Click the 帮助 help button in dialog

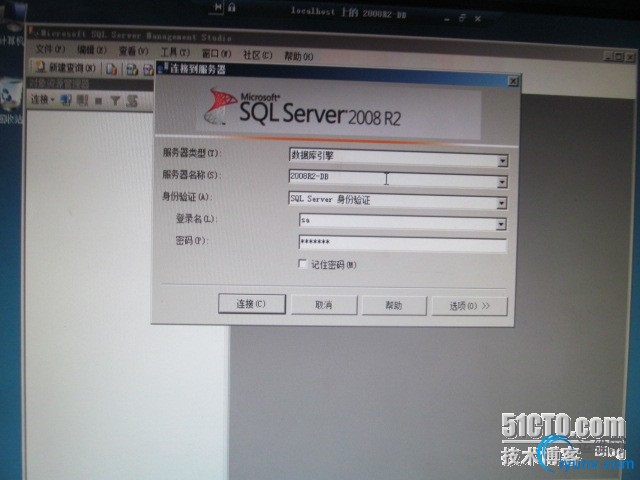394,306
